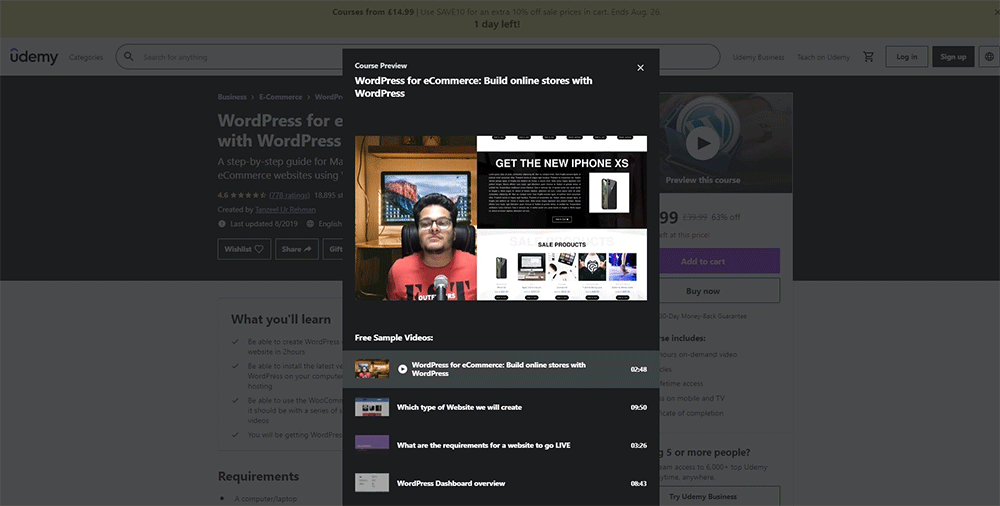
Task: Click the shopping cart icon
Action: click(x=868, y=57)
